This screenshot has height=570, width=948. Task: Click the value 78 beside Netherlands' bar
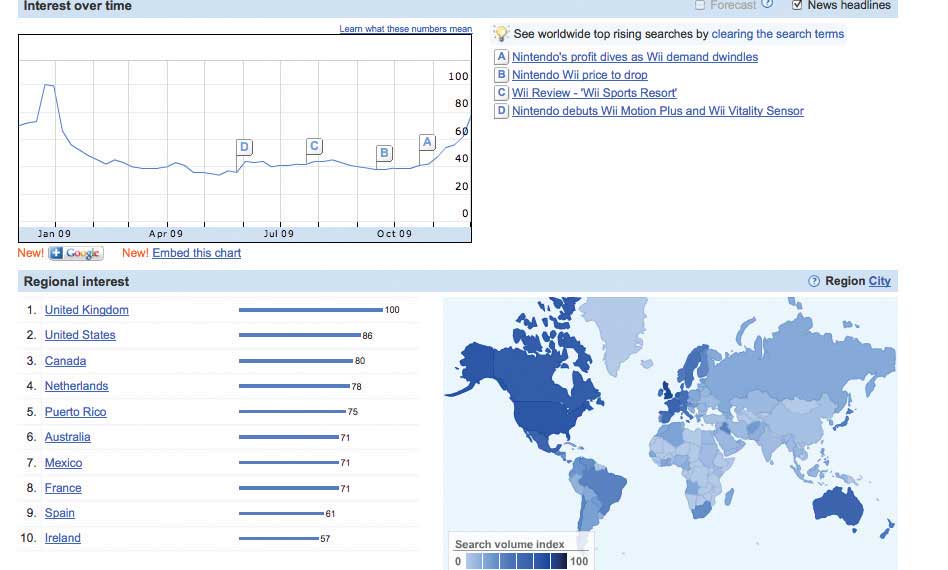pyautogui.click(x=357, y=386)
